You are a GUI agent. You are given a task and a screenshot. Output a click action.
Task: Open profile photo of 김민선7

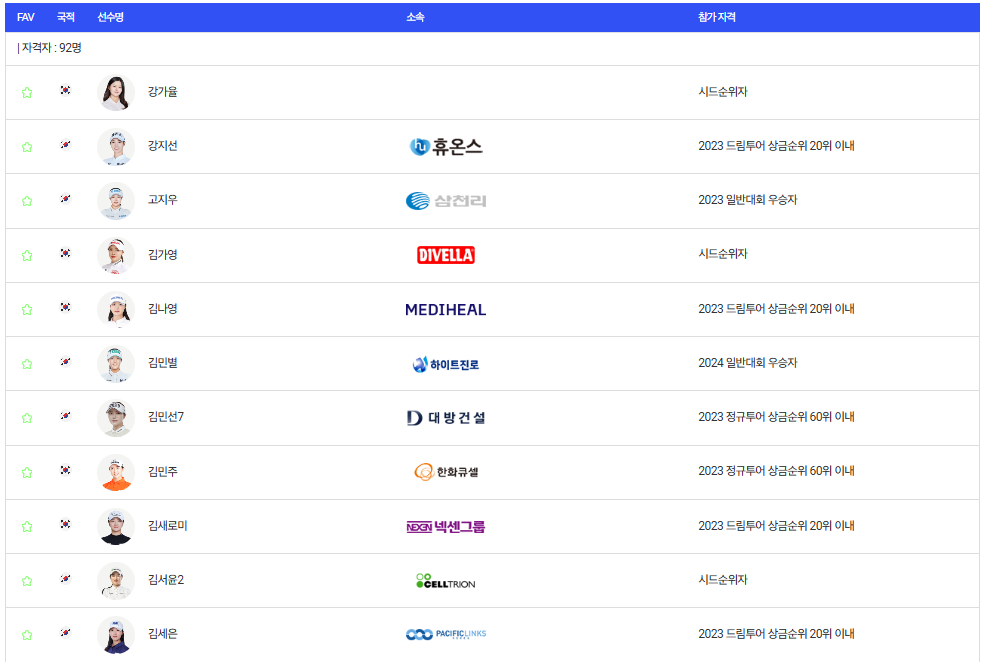[116, 418]
